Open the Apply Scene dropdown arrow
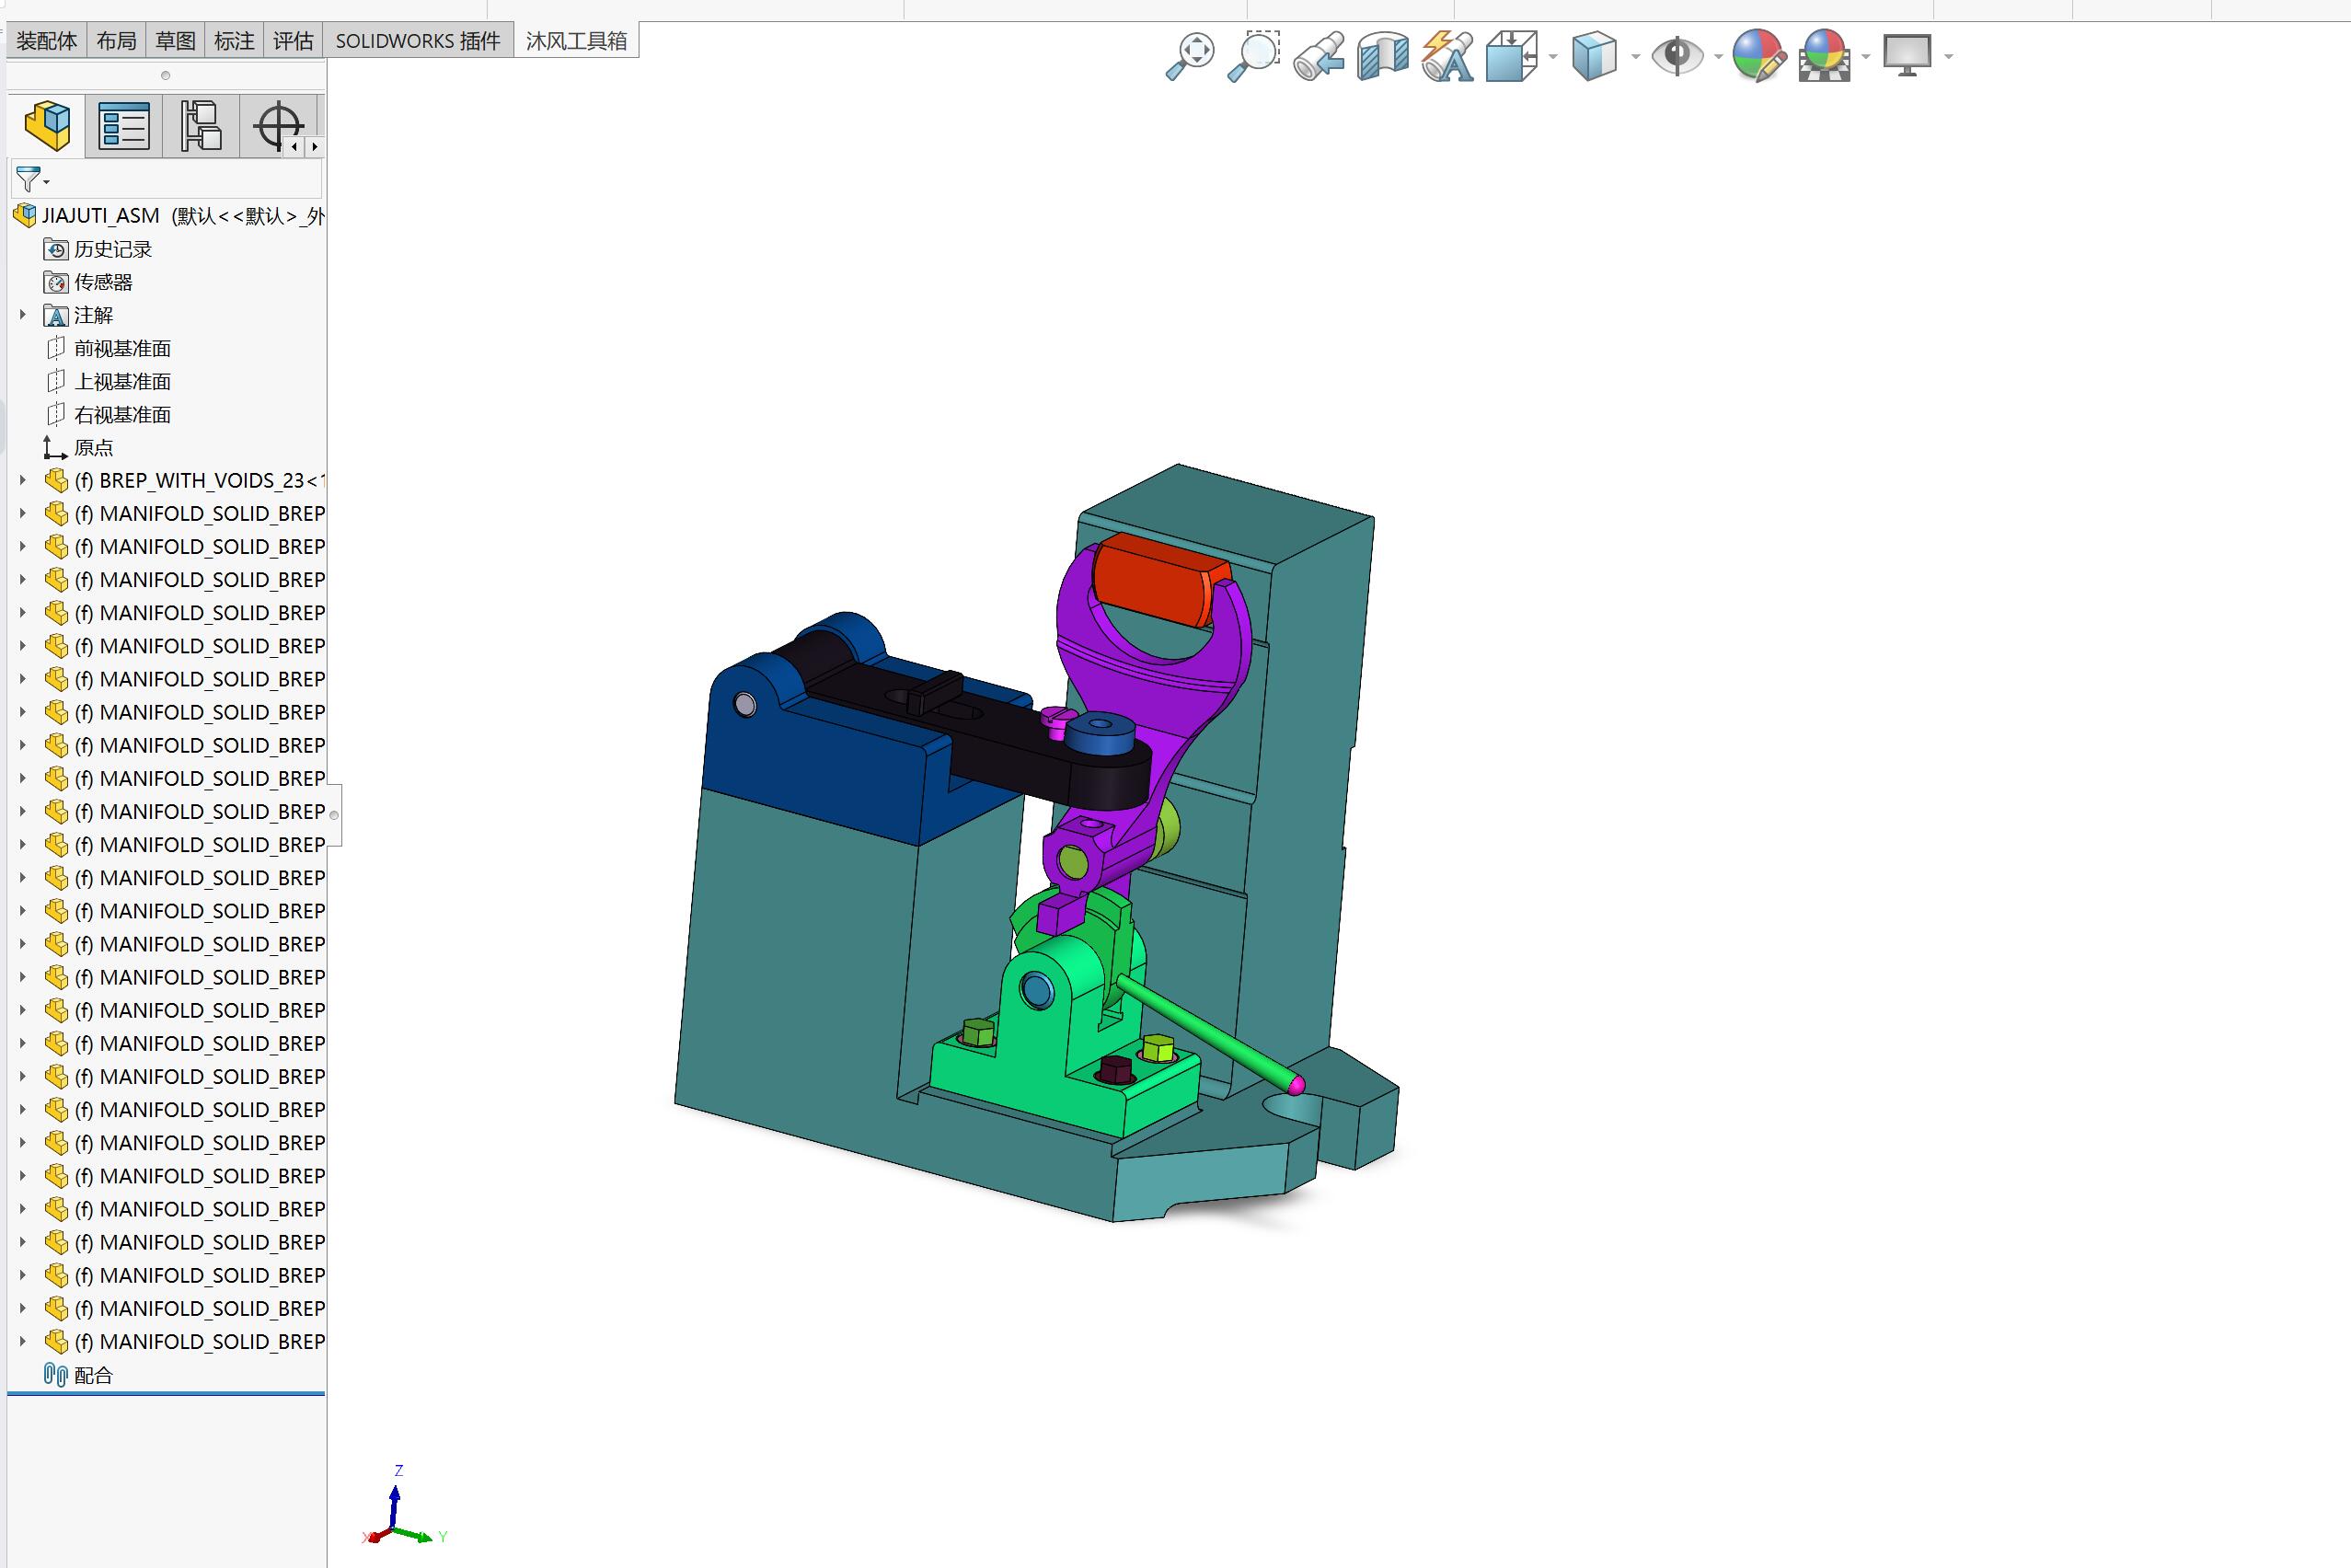Screen dimensions: 2351x1568 tap(1867, 57)
